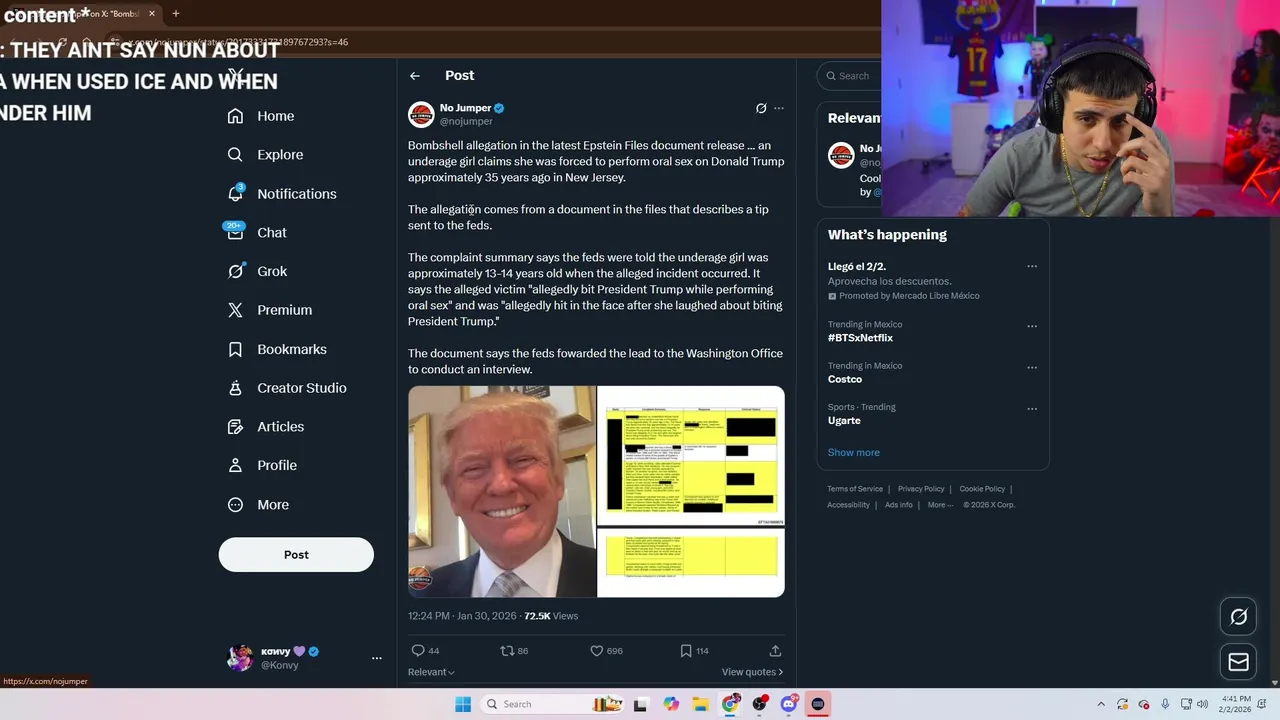Open post's three-dot more options
Viewport: 1280px width, 720px height.
coord(779,108)
